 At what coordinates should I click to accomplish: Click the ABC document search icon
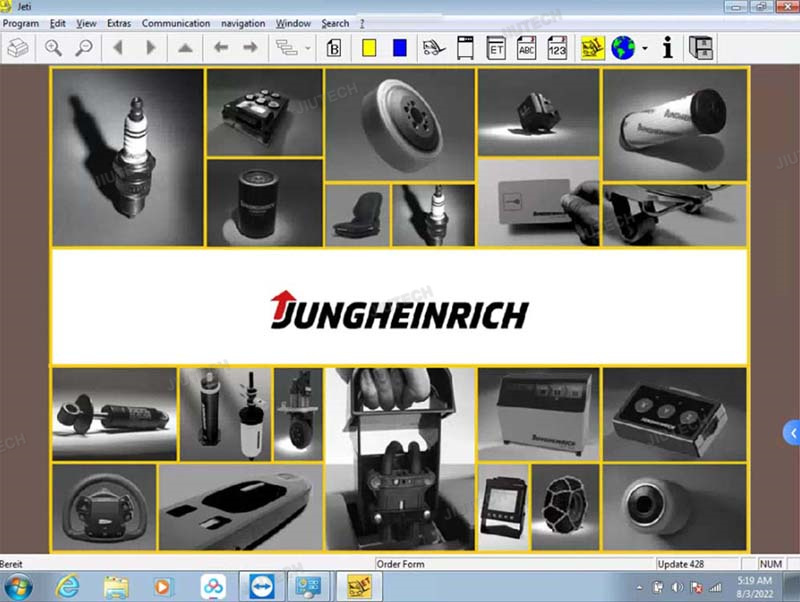pos(527,47)
